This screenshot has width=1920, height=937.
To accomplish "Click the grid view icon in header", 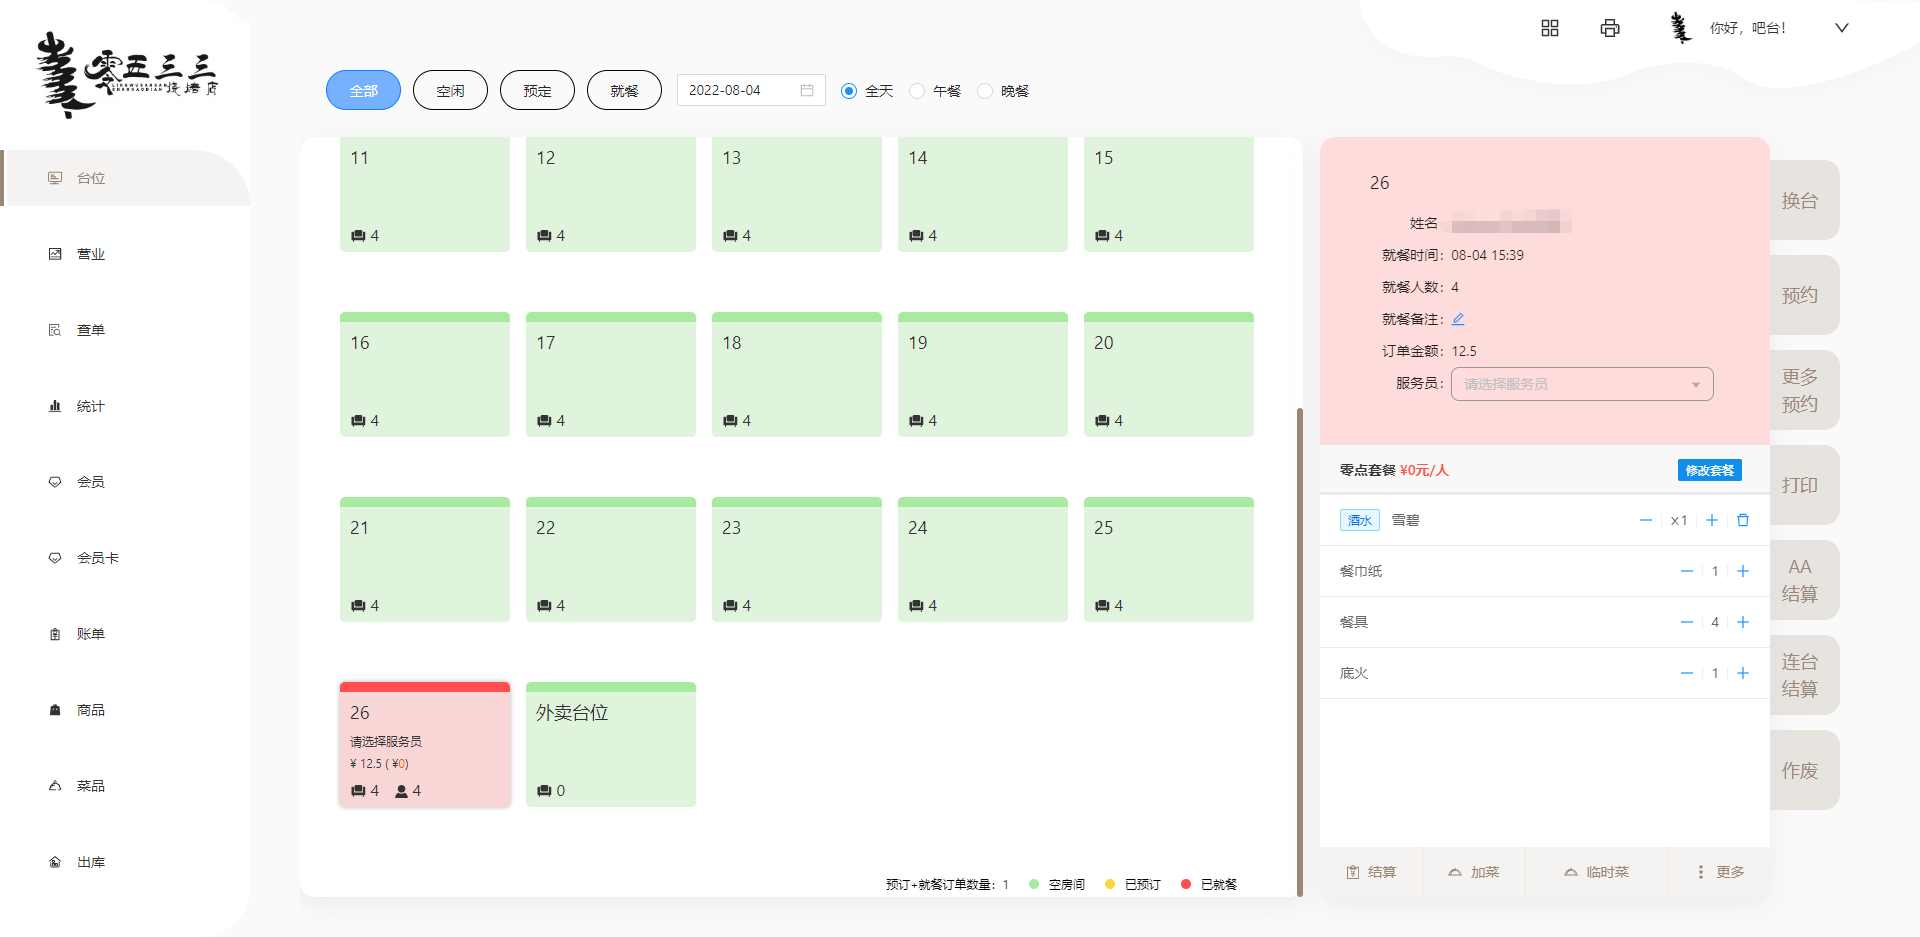I will click(1550, 28).
